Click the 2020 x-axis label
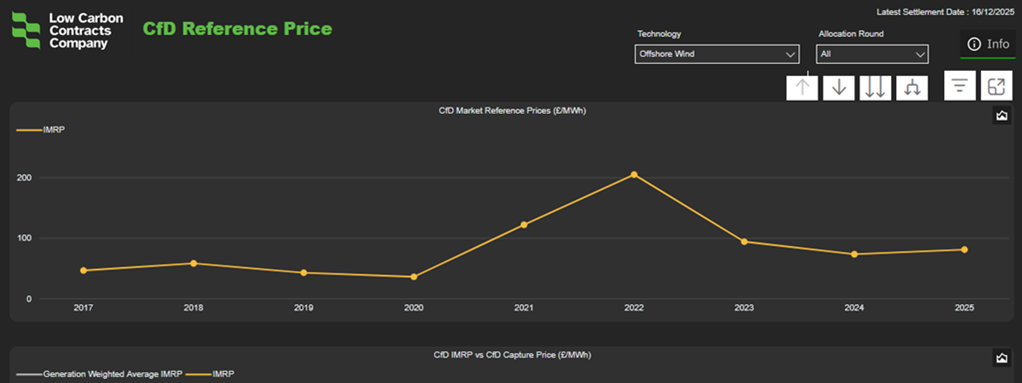 [413, 308]
